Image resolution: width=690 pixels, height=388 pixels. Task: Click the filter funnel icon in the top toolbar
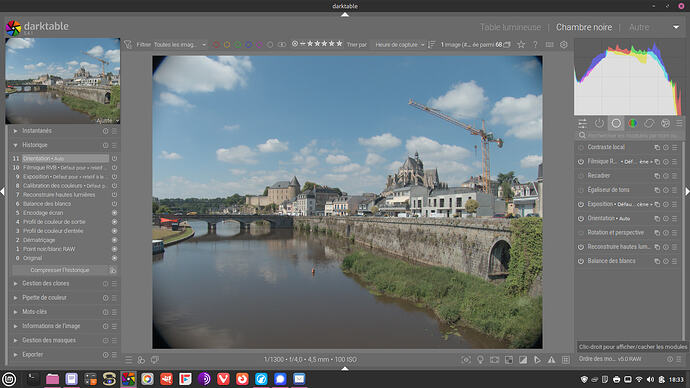point(128,44)
